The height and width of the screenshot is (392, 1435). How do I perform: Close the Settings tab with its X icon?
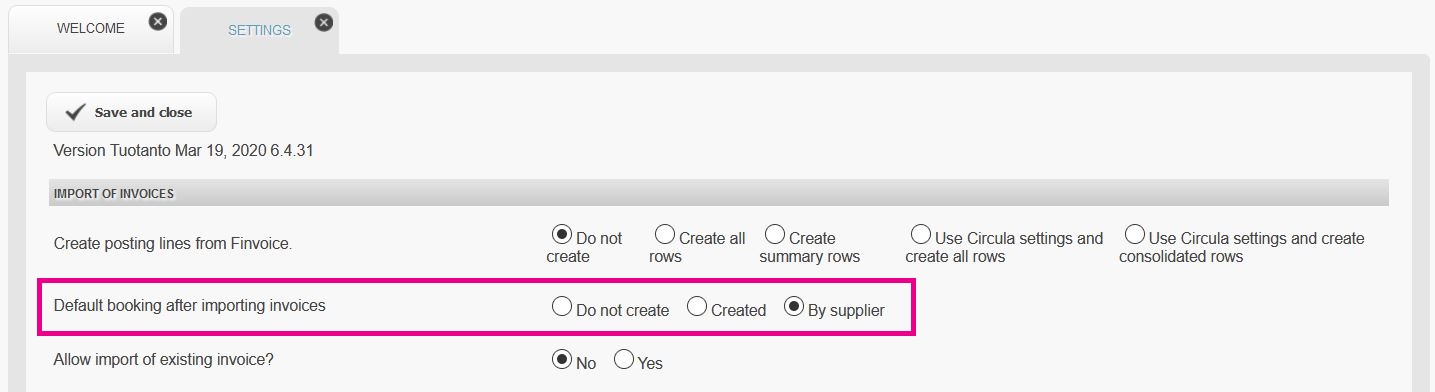(323, 21)
